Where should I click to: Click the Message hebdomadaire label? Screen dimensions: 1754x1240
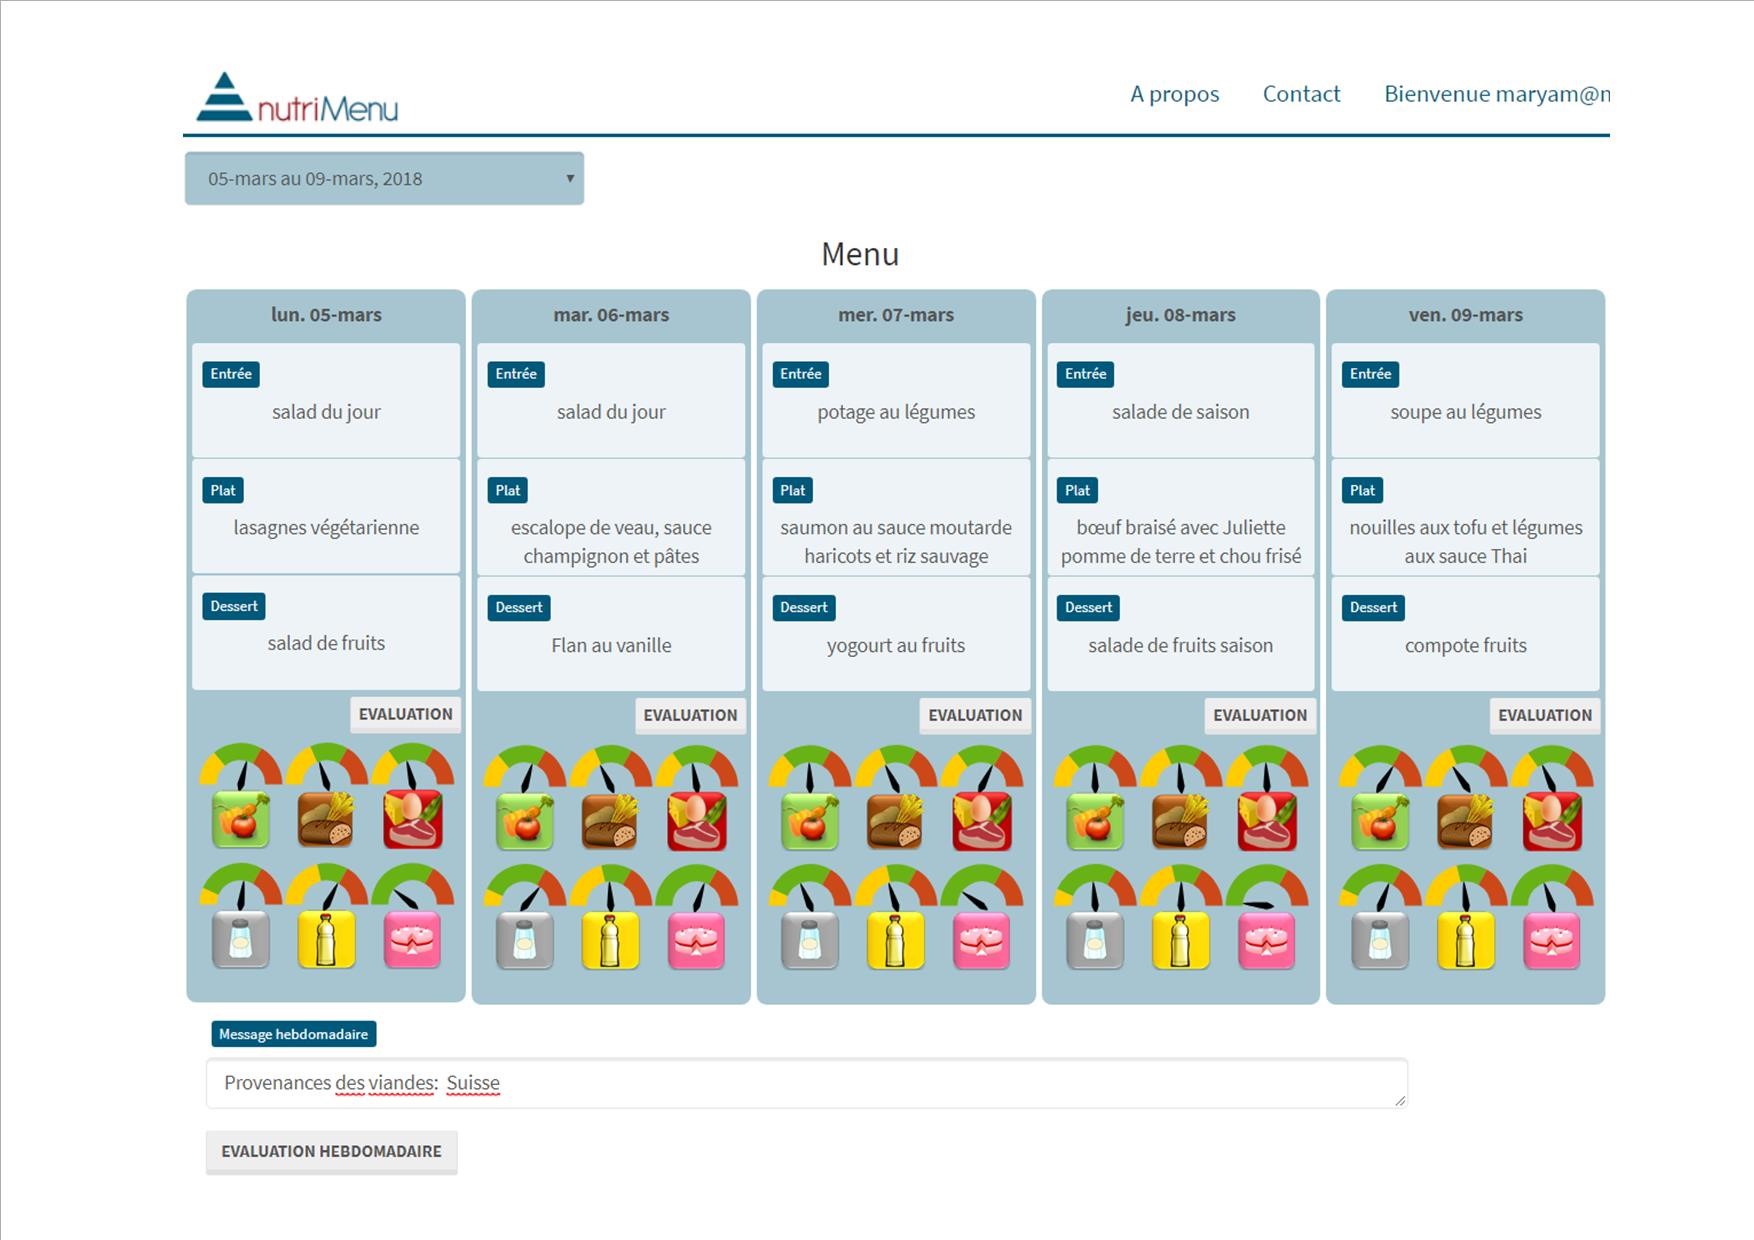[x=294, y=1034]
